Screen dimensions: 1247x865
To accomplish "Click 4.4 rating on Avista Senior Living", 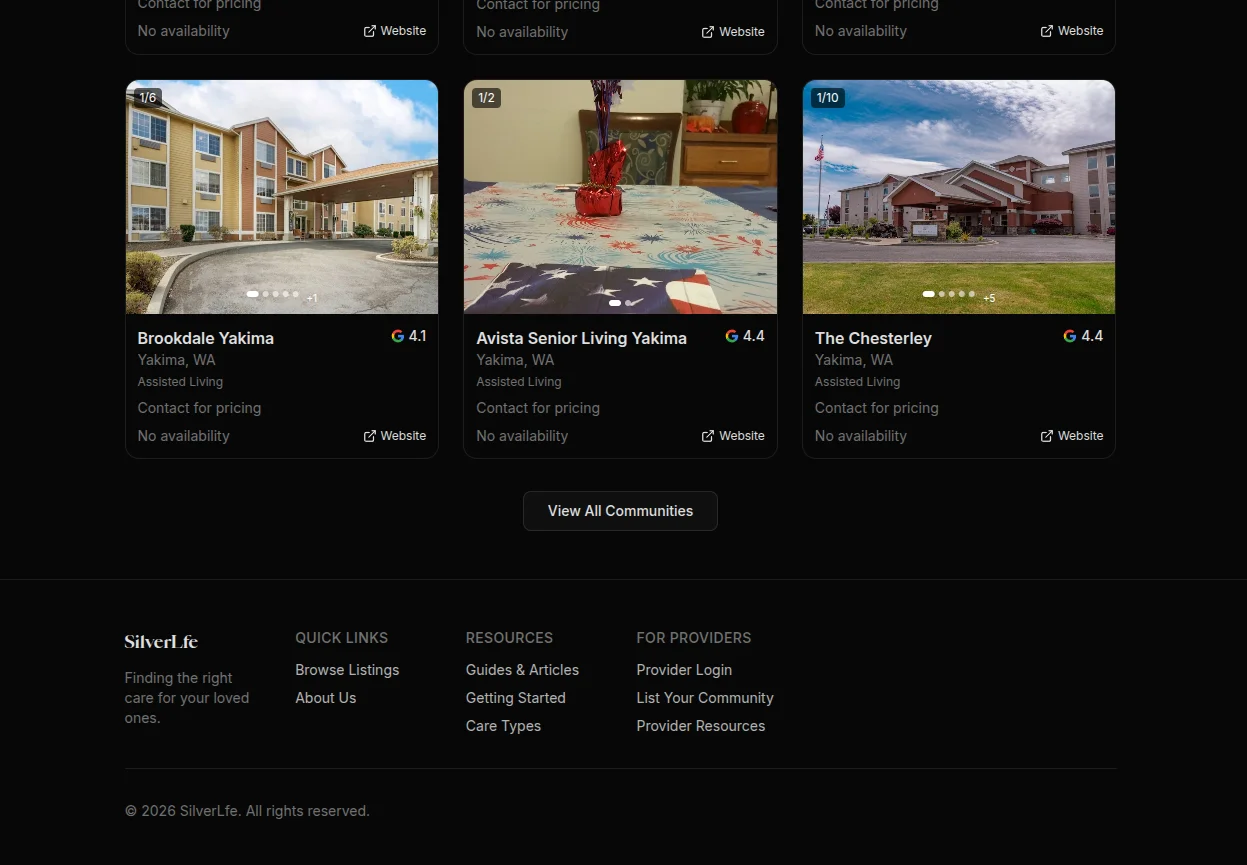I will tap(754, 336).
